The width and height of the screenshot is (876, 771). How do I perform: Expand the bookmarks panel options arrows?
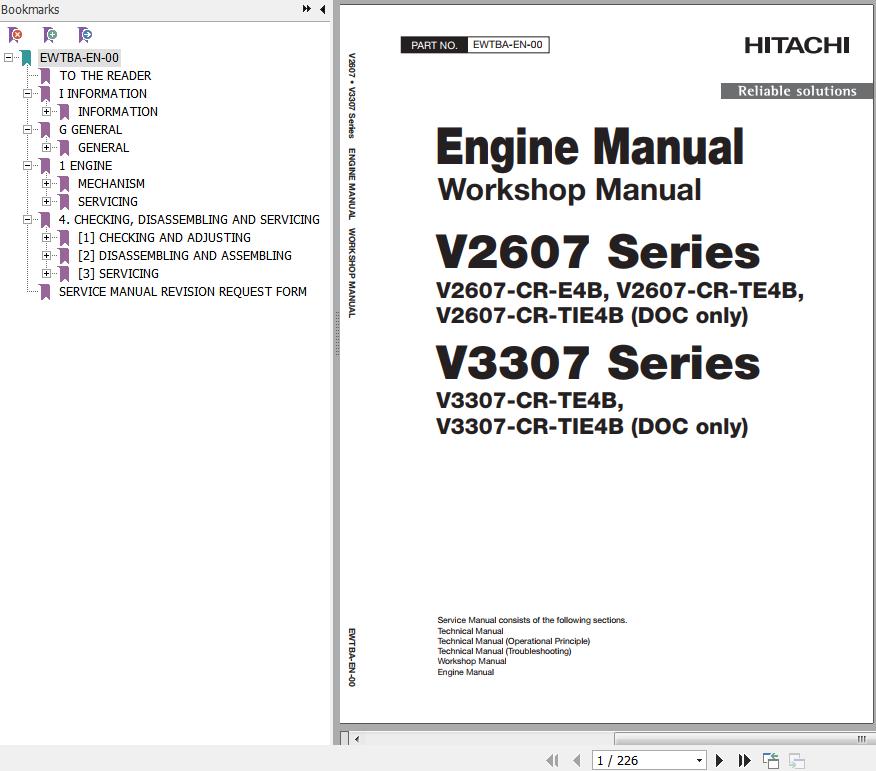(306, 9)
